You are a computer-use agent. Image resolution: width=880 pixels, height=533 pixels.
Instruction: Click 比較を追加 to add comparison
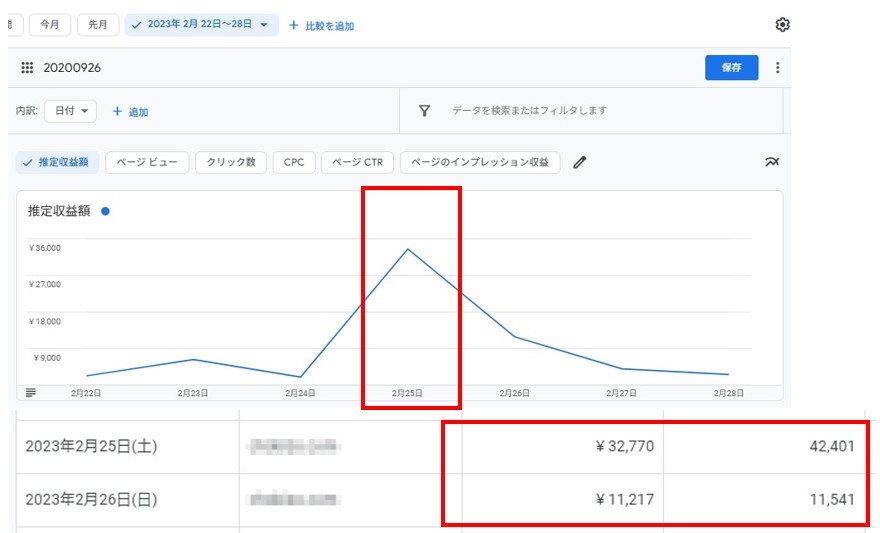pyautogui.click(x=321, y=26)
